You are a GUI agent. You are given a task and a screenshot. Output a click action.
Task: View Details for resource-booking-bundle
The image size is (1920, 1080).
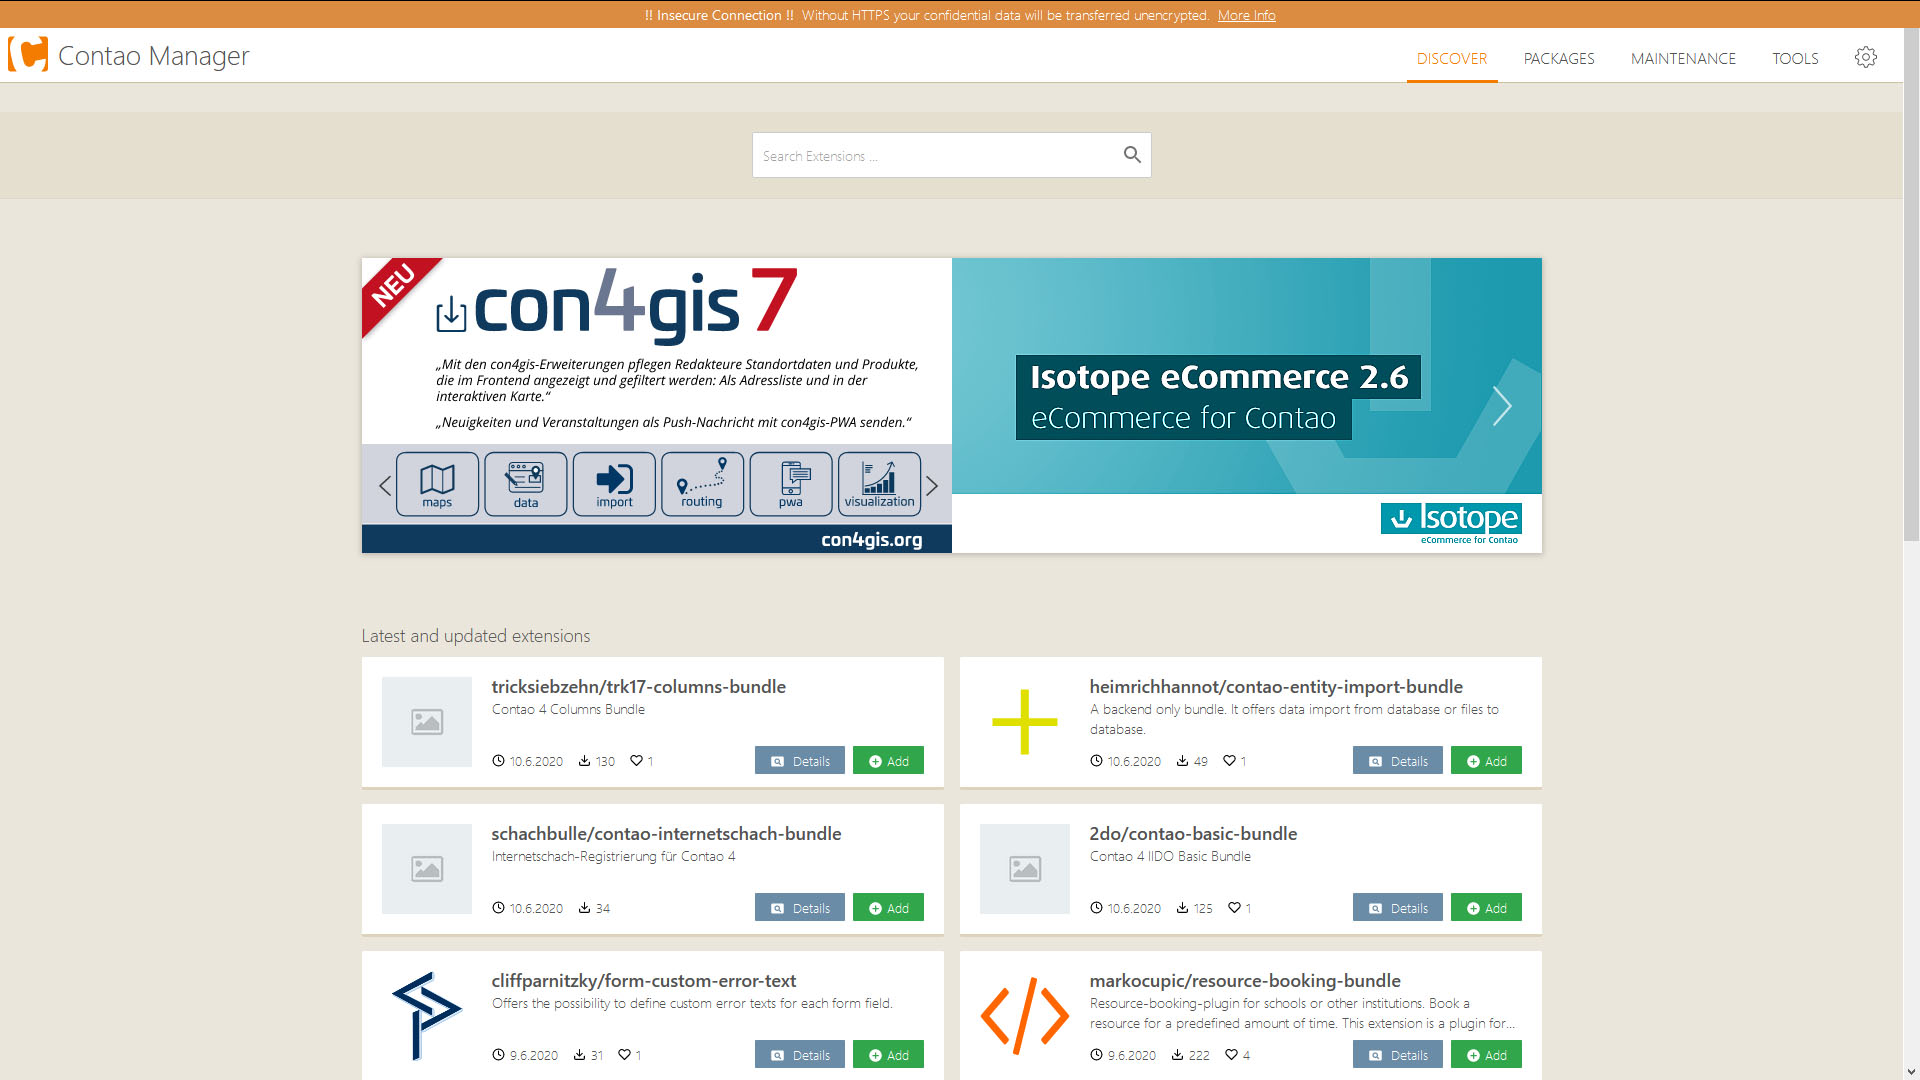pos(1398,1054)
